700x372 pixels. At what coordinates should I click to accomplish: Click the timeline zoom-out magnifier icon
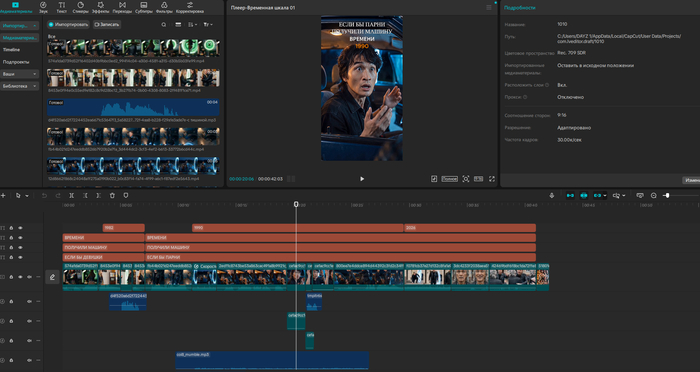coord(654,196)
